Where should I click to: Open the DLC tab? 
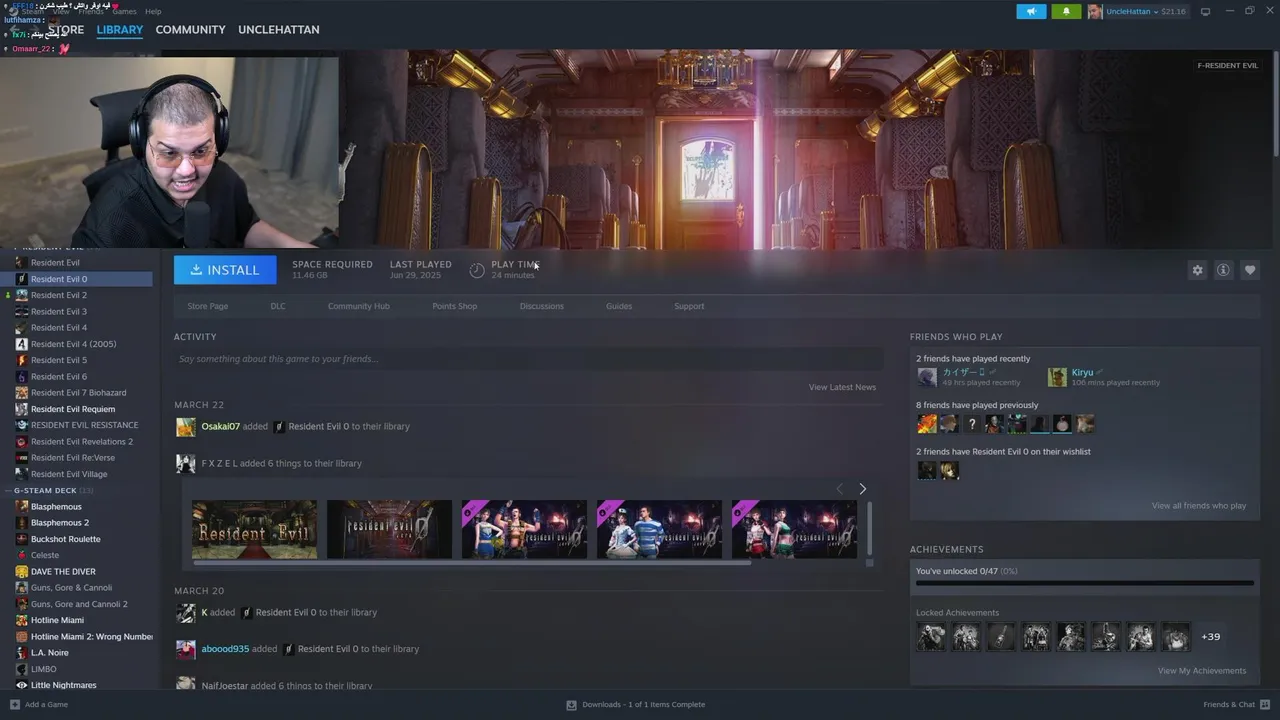[x=278, y=306]
